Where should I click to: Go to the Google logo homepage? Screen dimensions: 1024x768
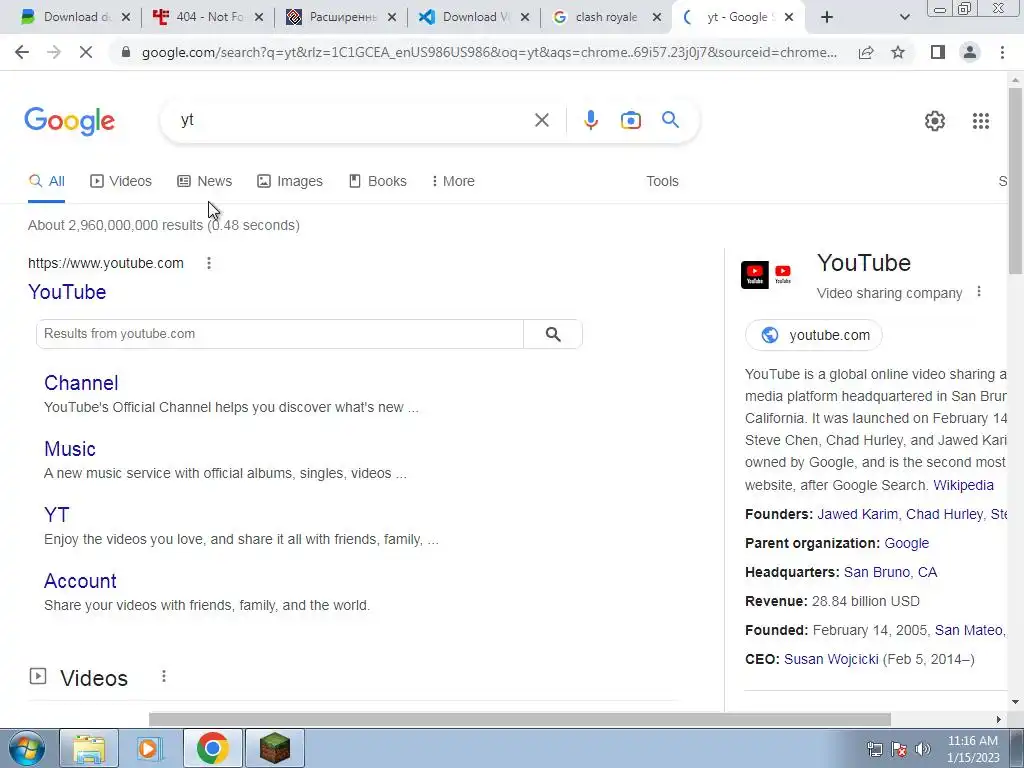[70, 121]
